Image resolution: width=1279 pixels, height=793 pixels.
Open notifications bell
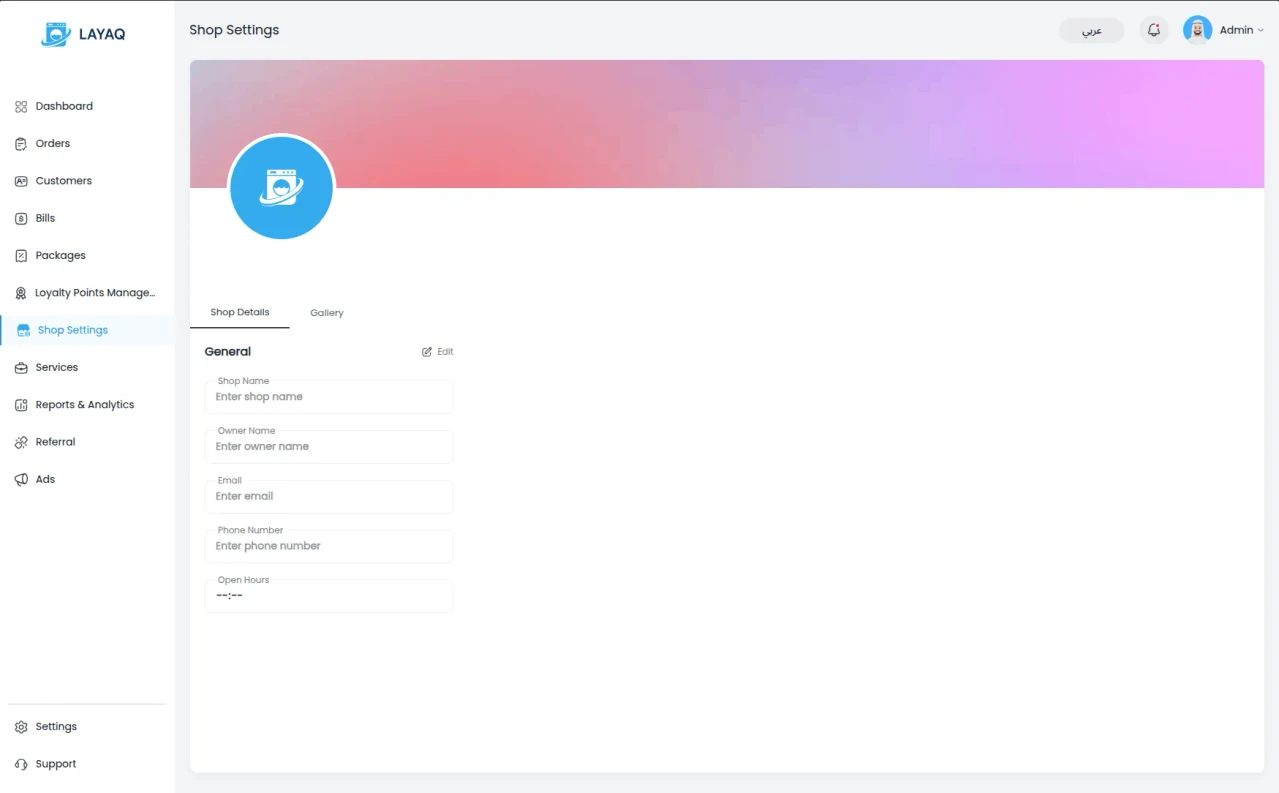tap(1154, 30)
